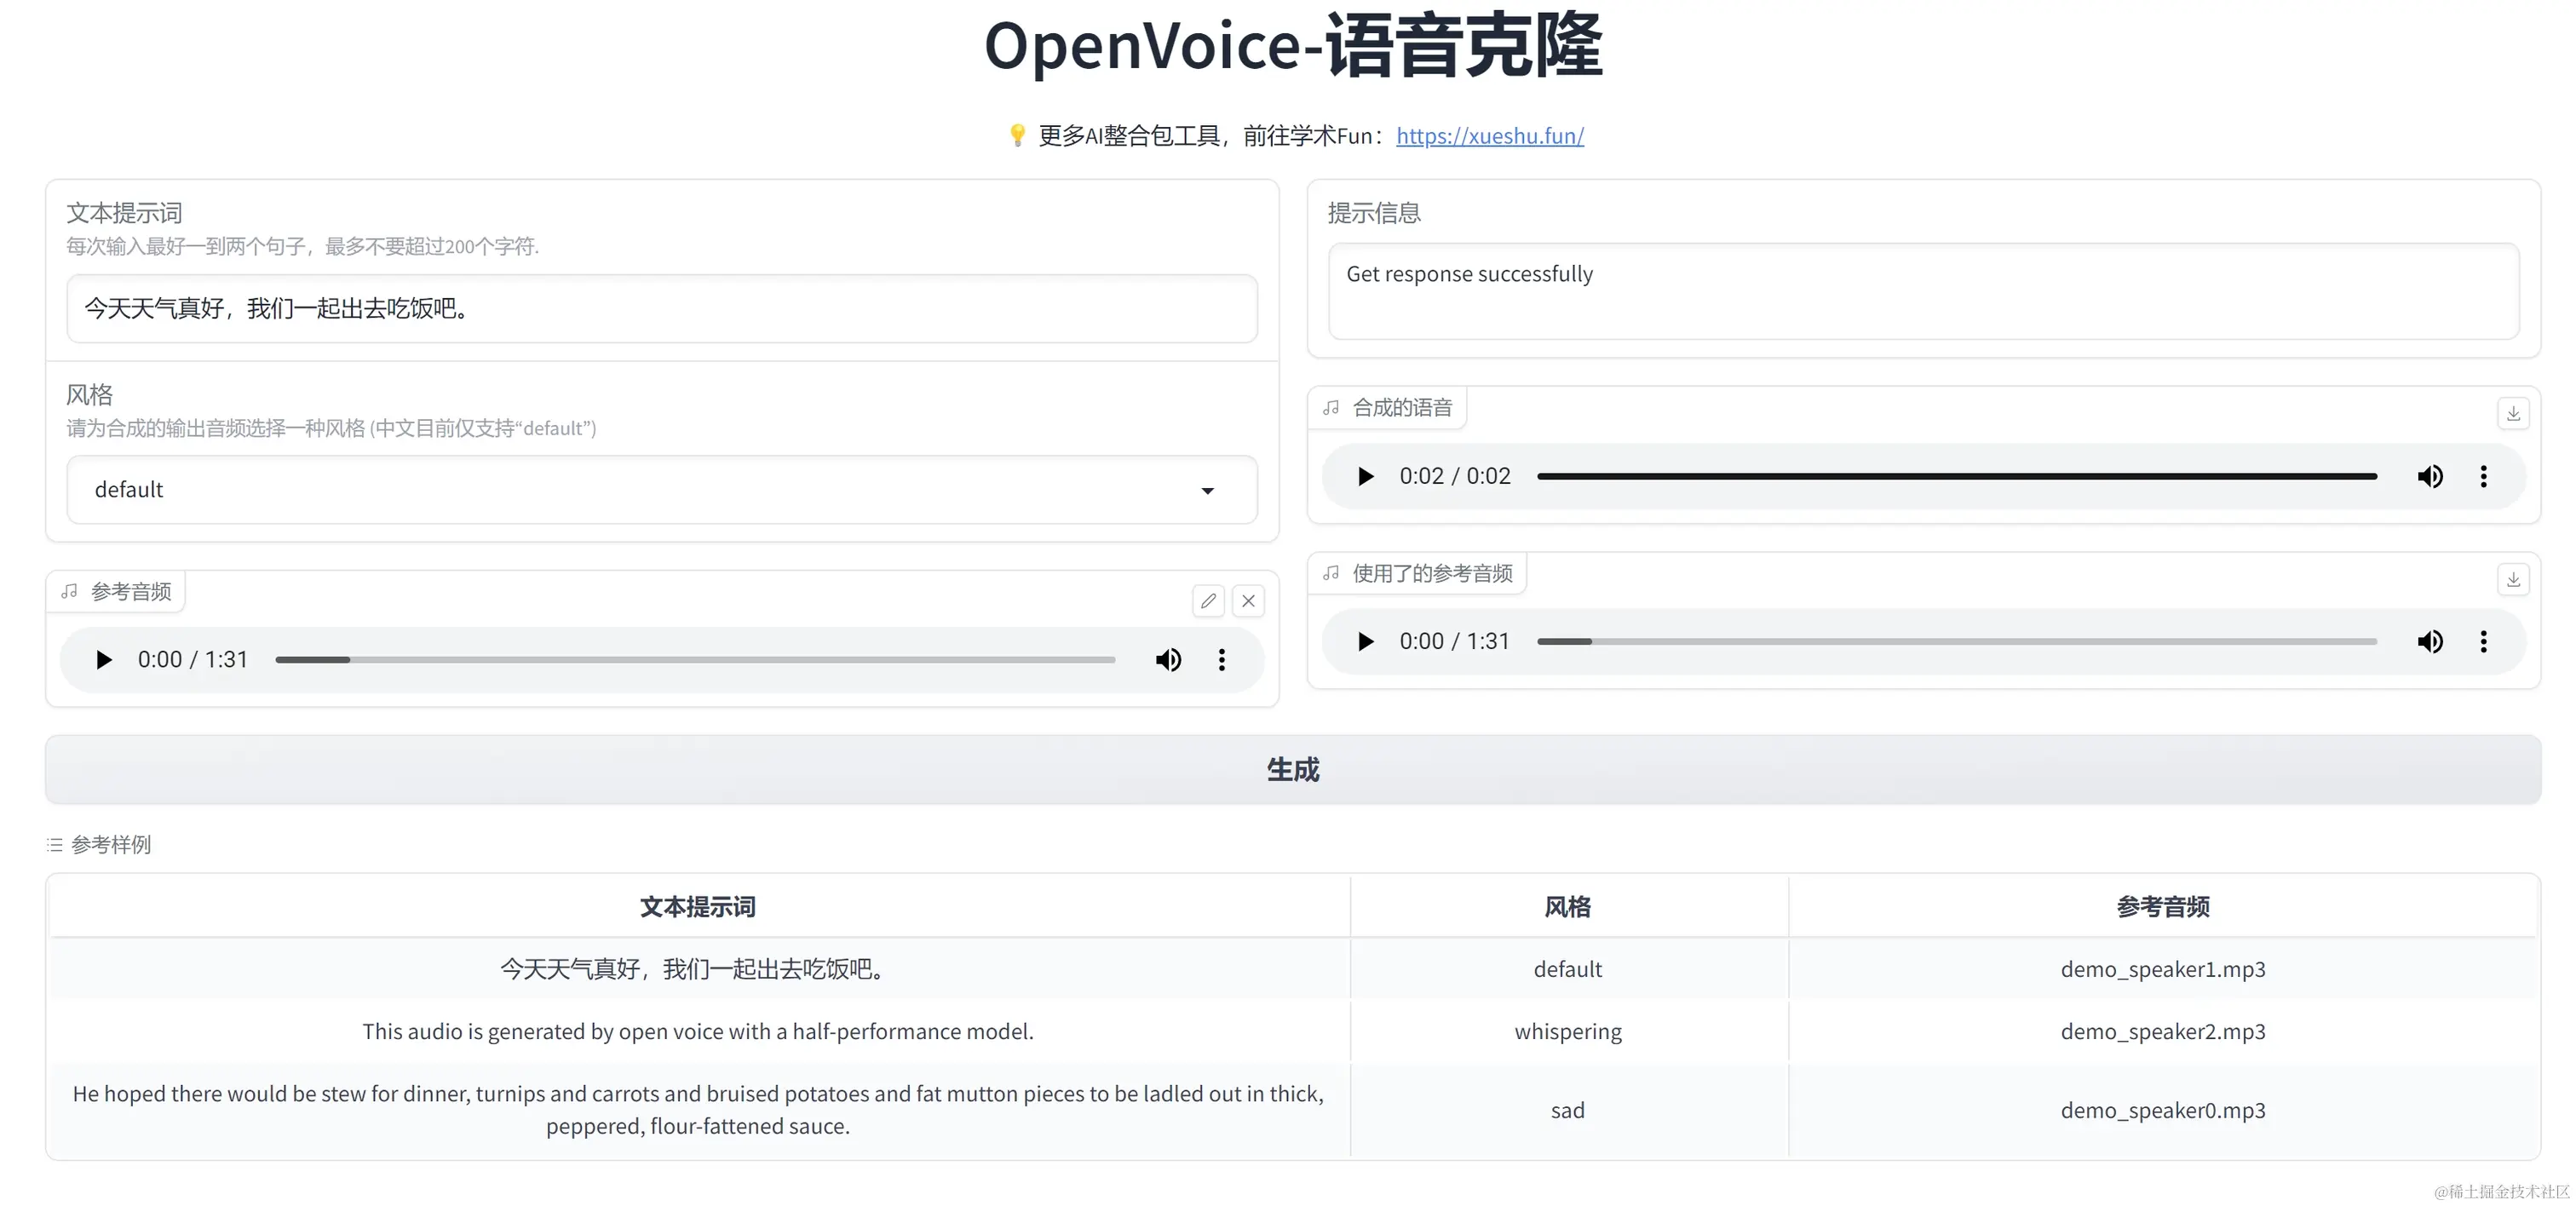Viewport: 2576px width, 1206px height.
Task: Click demo_speaker0.mp3 in the examples table
Action: [2162, 1110]
